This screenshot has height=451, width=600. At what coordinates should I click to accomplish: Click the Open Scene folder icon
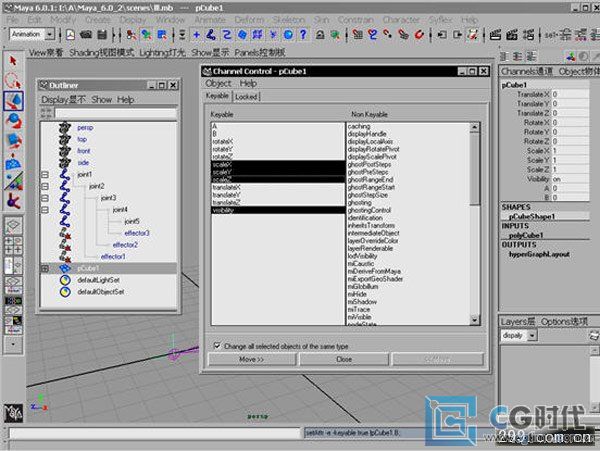[x=86, y=35]
